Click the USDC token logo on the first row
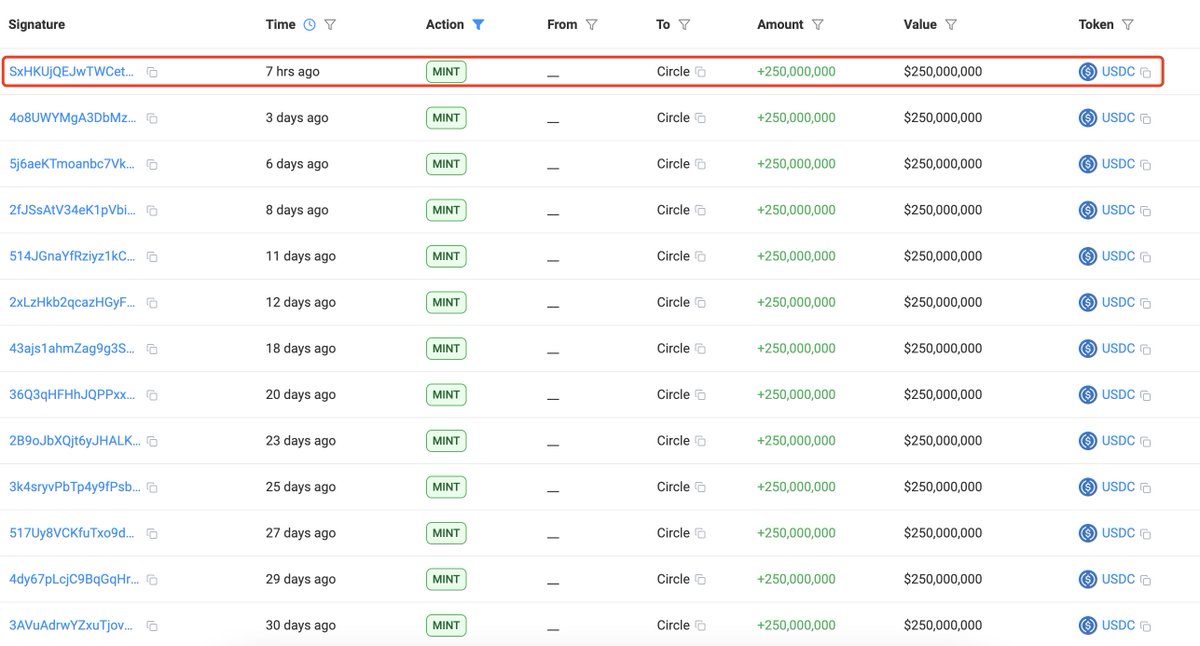This screenshot has height=646, width=1200. (x=1086, y=71)
